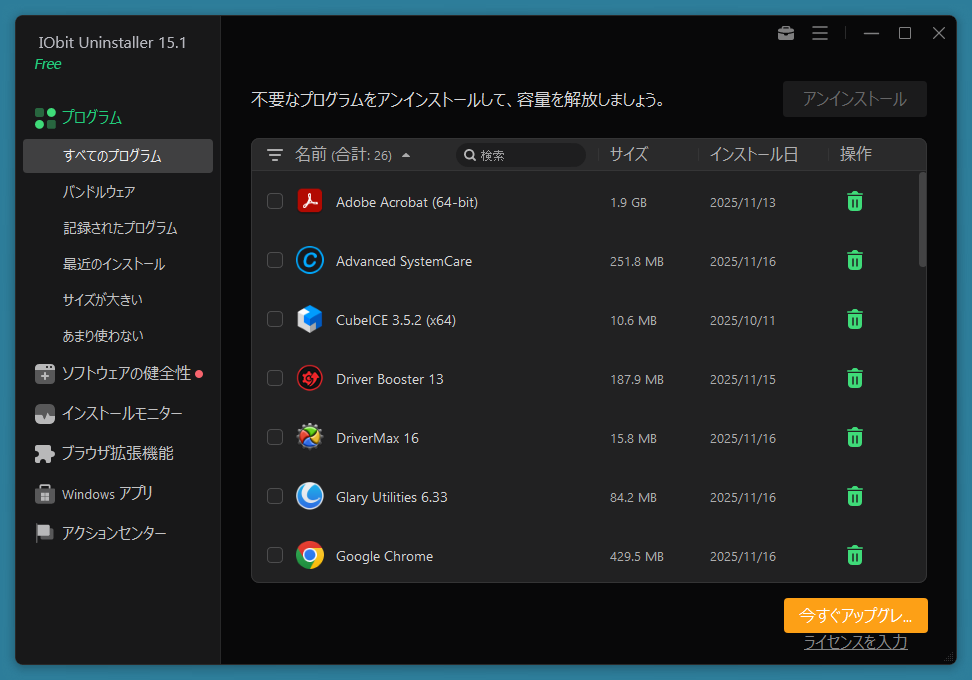Click the program list vertical scrollbar
The image size is (972, 680).
point(922,220)
